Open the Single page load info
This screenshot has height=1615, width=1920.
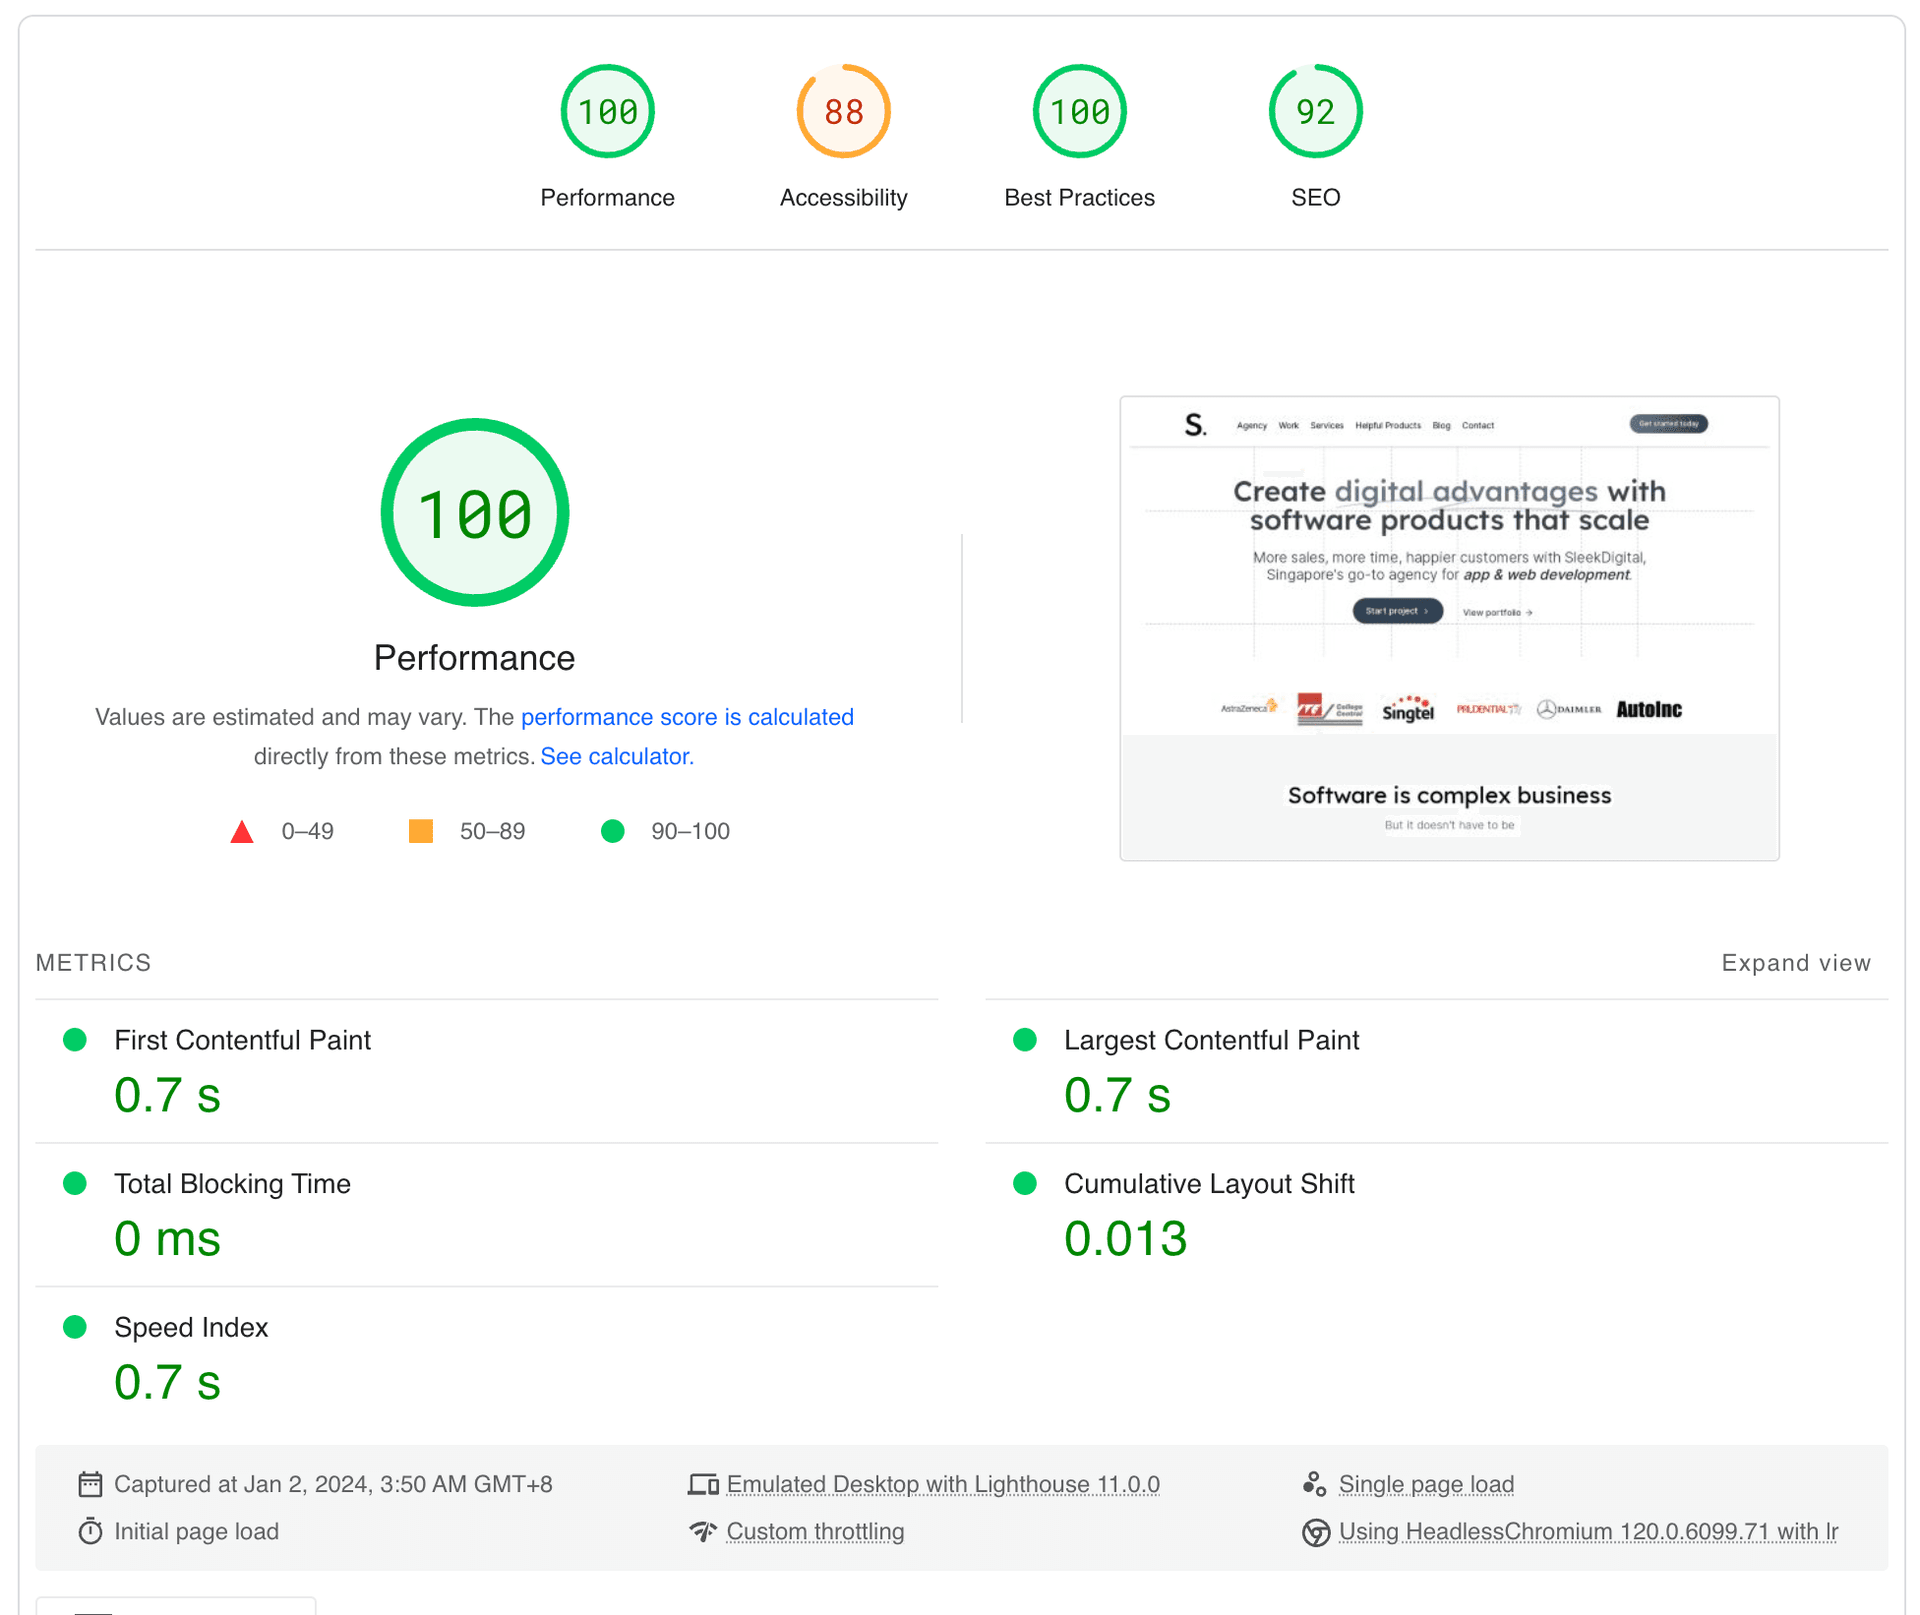pos(1425,1484)
